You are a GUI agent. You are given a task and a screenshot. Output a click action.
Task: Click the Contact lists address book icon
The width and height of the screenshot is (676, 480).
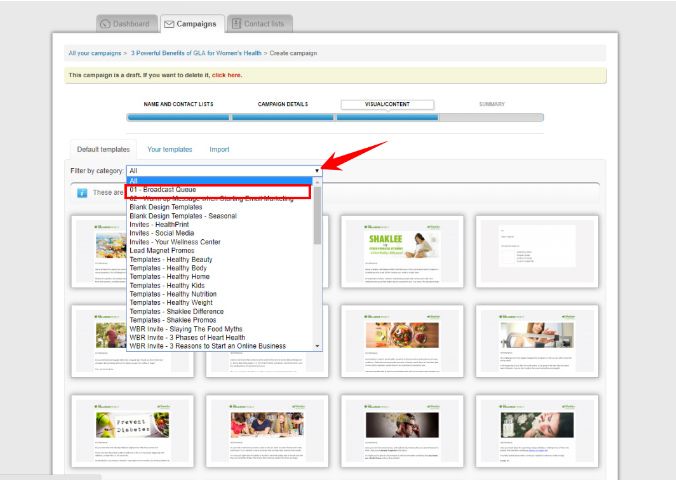(236, 24)
